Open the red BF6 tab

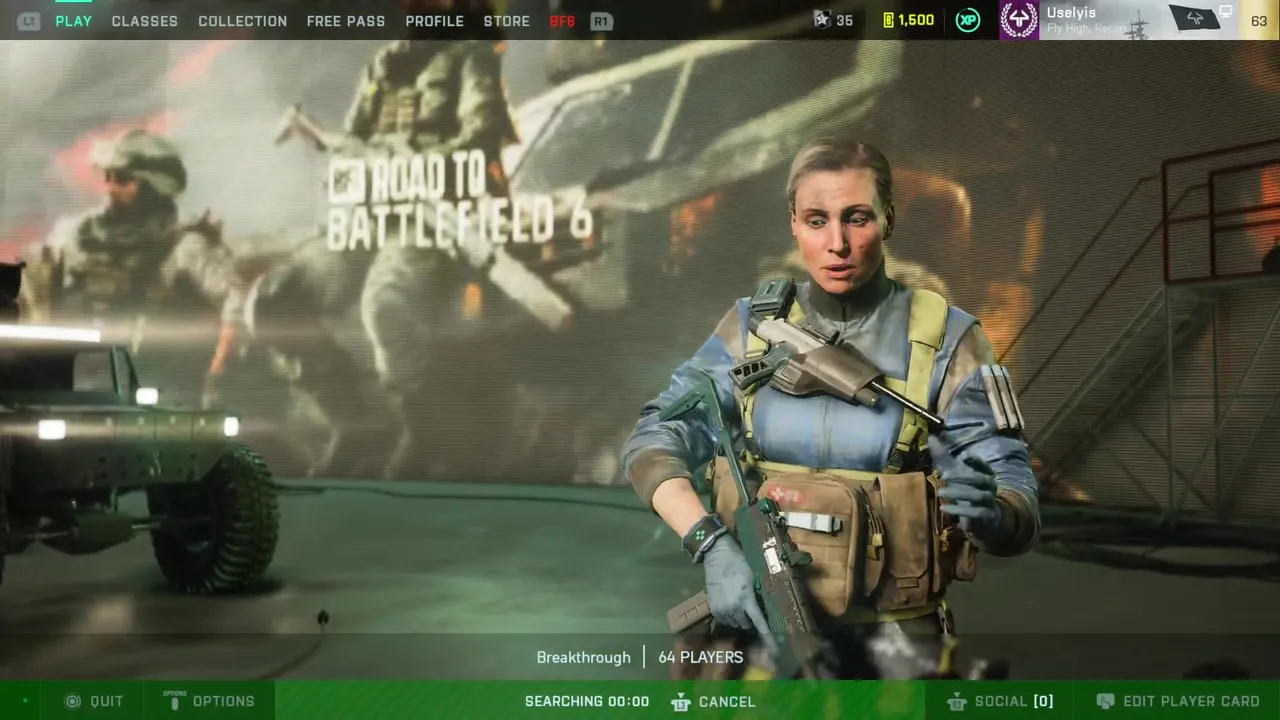click(562, 21)
